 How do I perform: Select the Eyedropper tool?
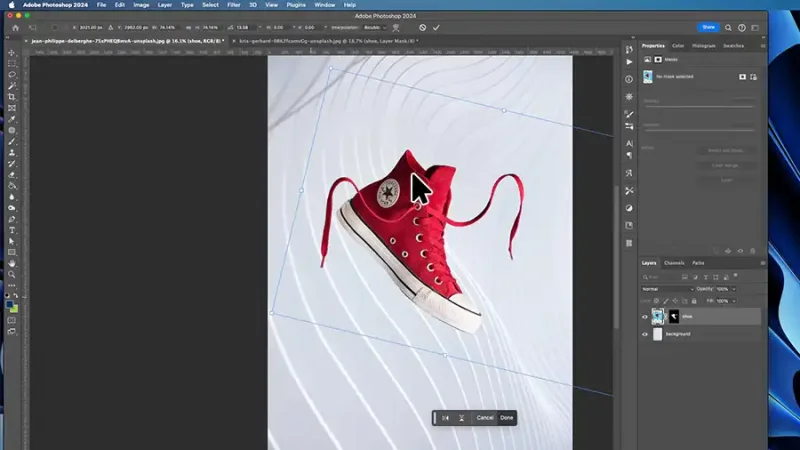click(x=12, y=119)
